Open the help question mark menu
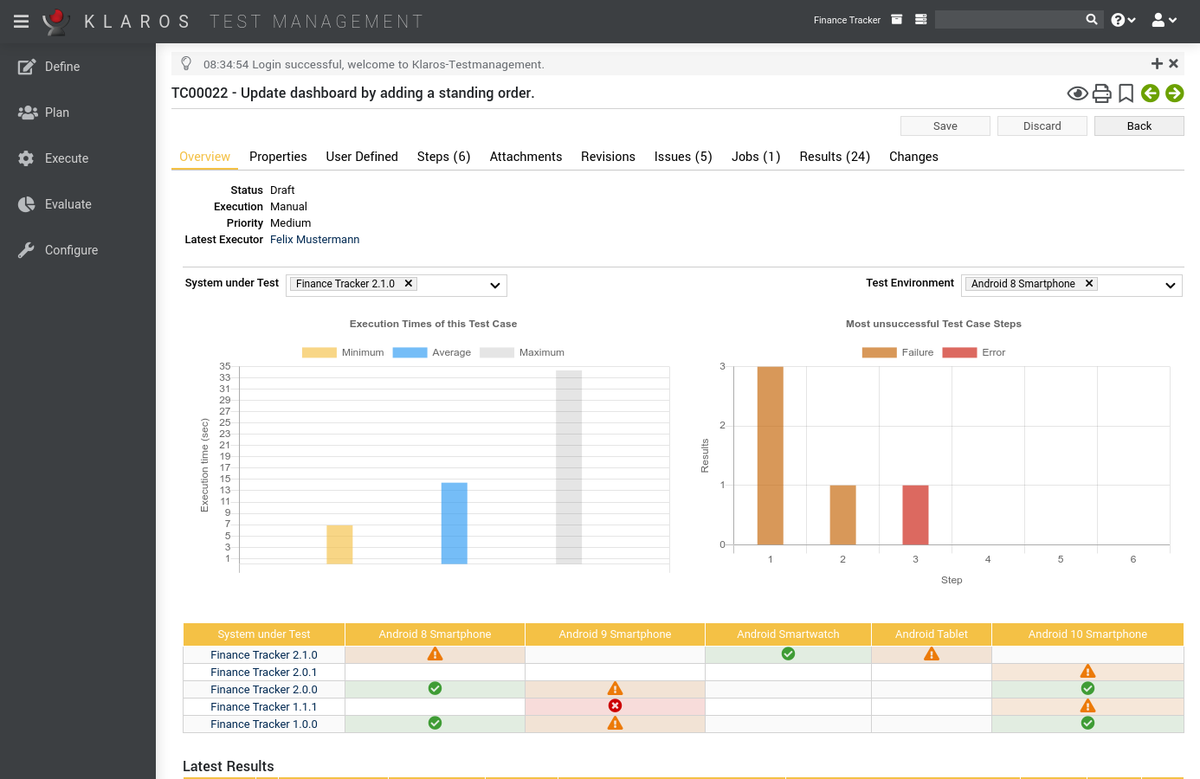This screenshot has width=1200, height=779. click(x=1124, y=20)
